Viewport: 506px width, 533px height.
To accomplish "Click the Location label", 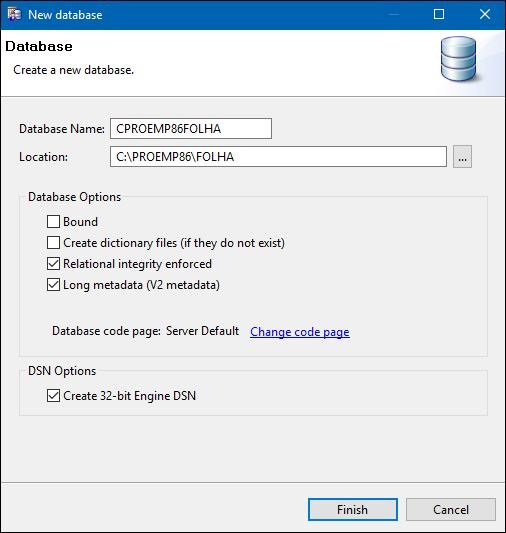I will pyautogui.click(x=43, y=157).
